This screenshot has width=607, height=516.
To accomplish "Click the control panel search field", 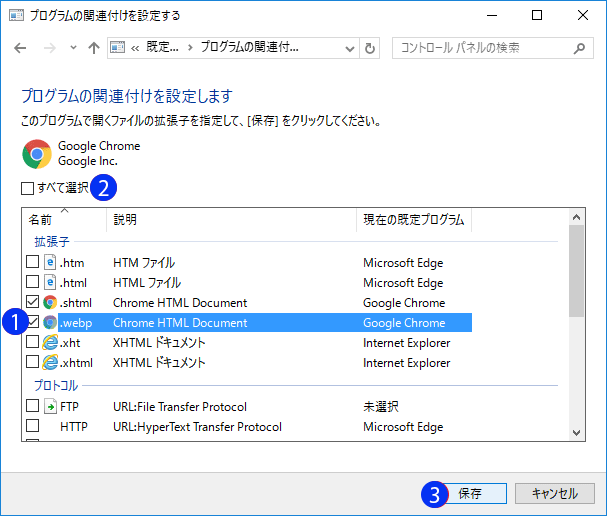I will point(492,48).
